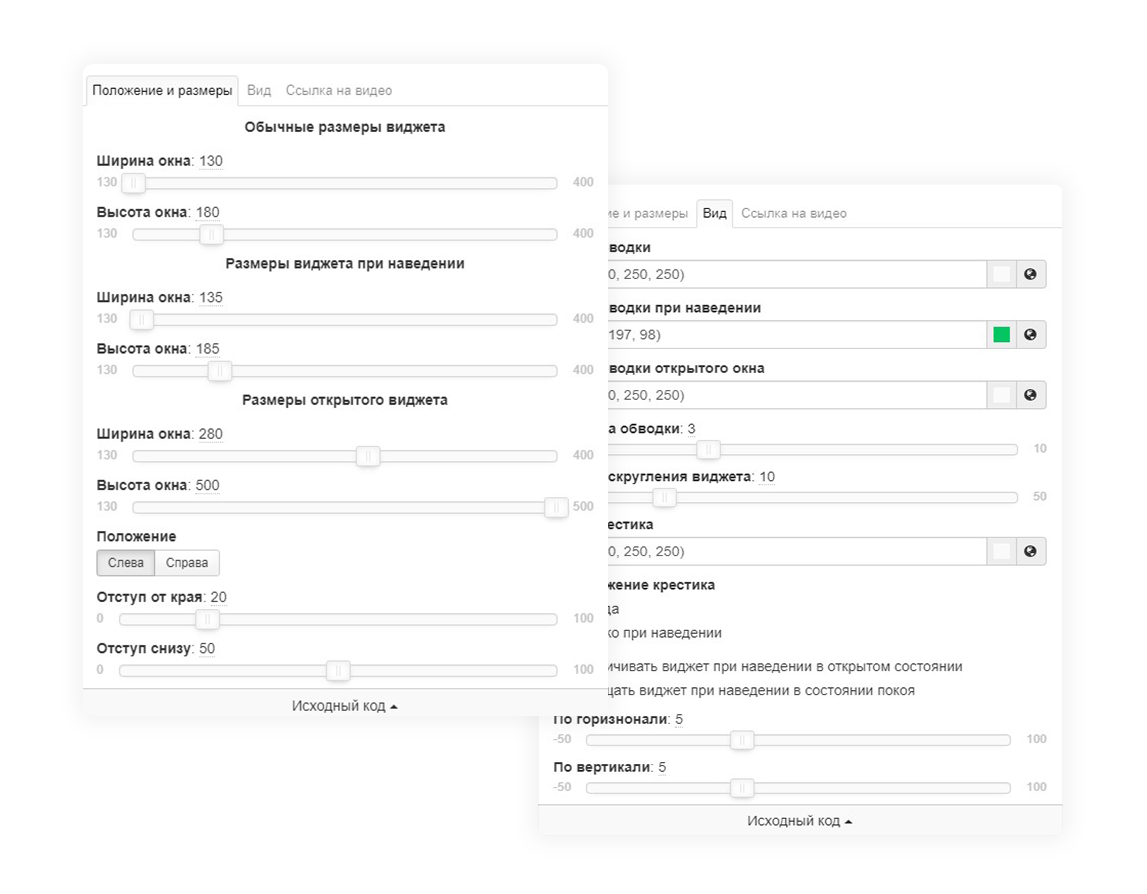Open 'Ссылка на видео' tab in the sizes panel

point(339,90)
